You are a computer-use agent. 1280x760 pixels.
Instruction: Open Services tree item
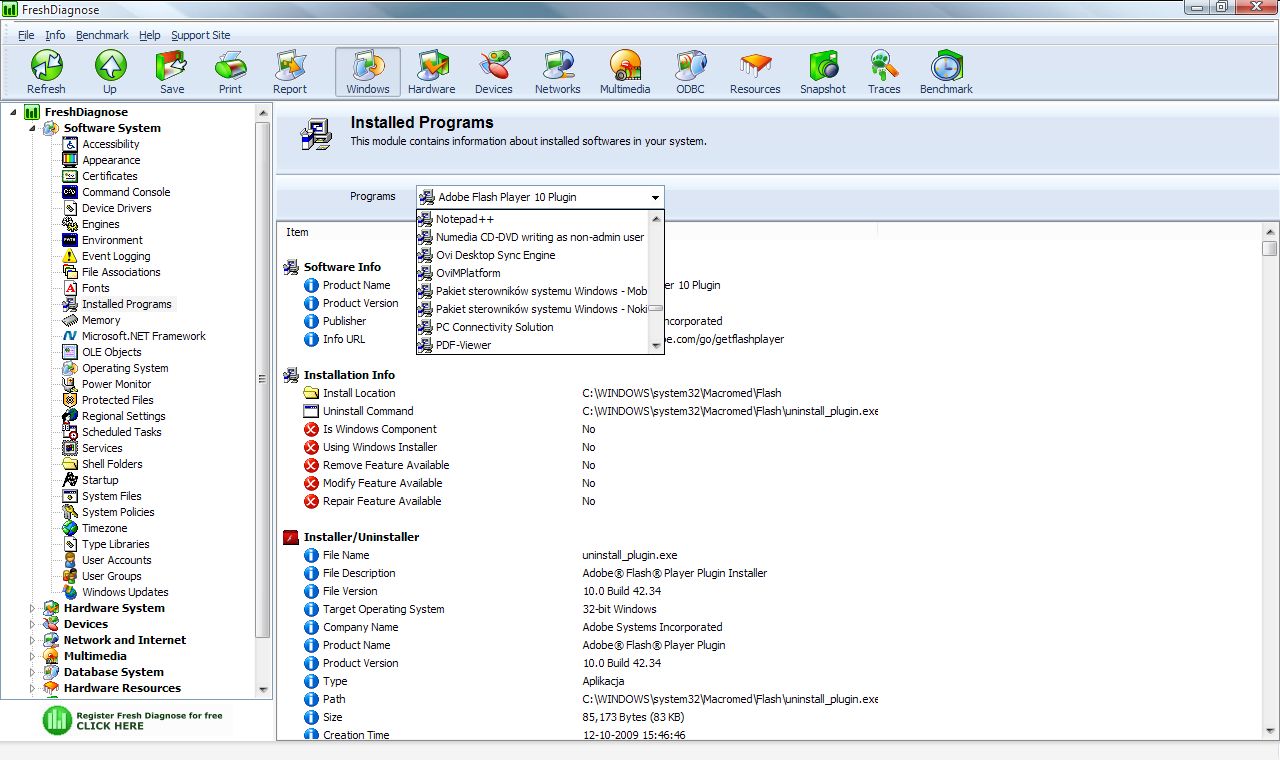point(102,448)
